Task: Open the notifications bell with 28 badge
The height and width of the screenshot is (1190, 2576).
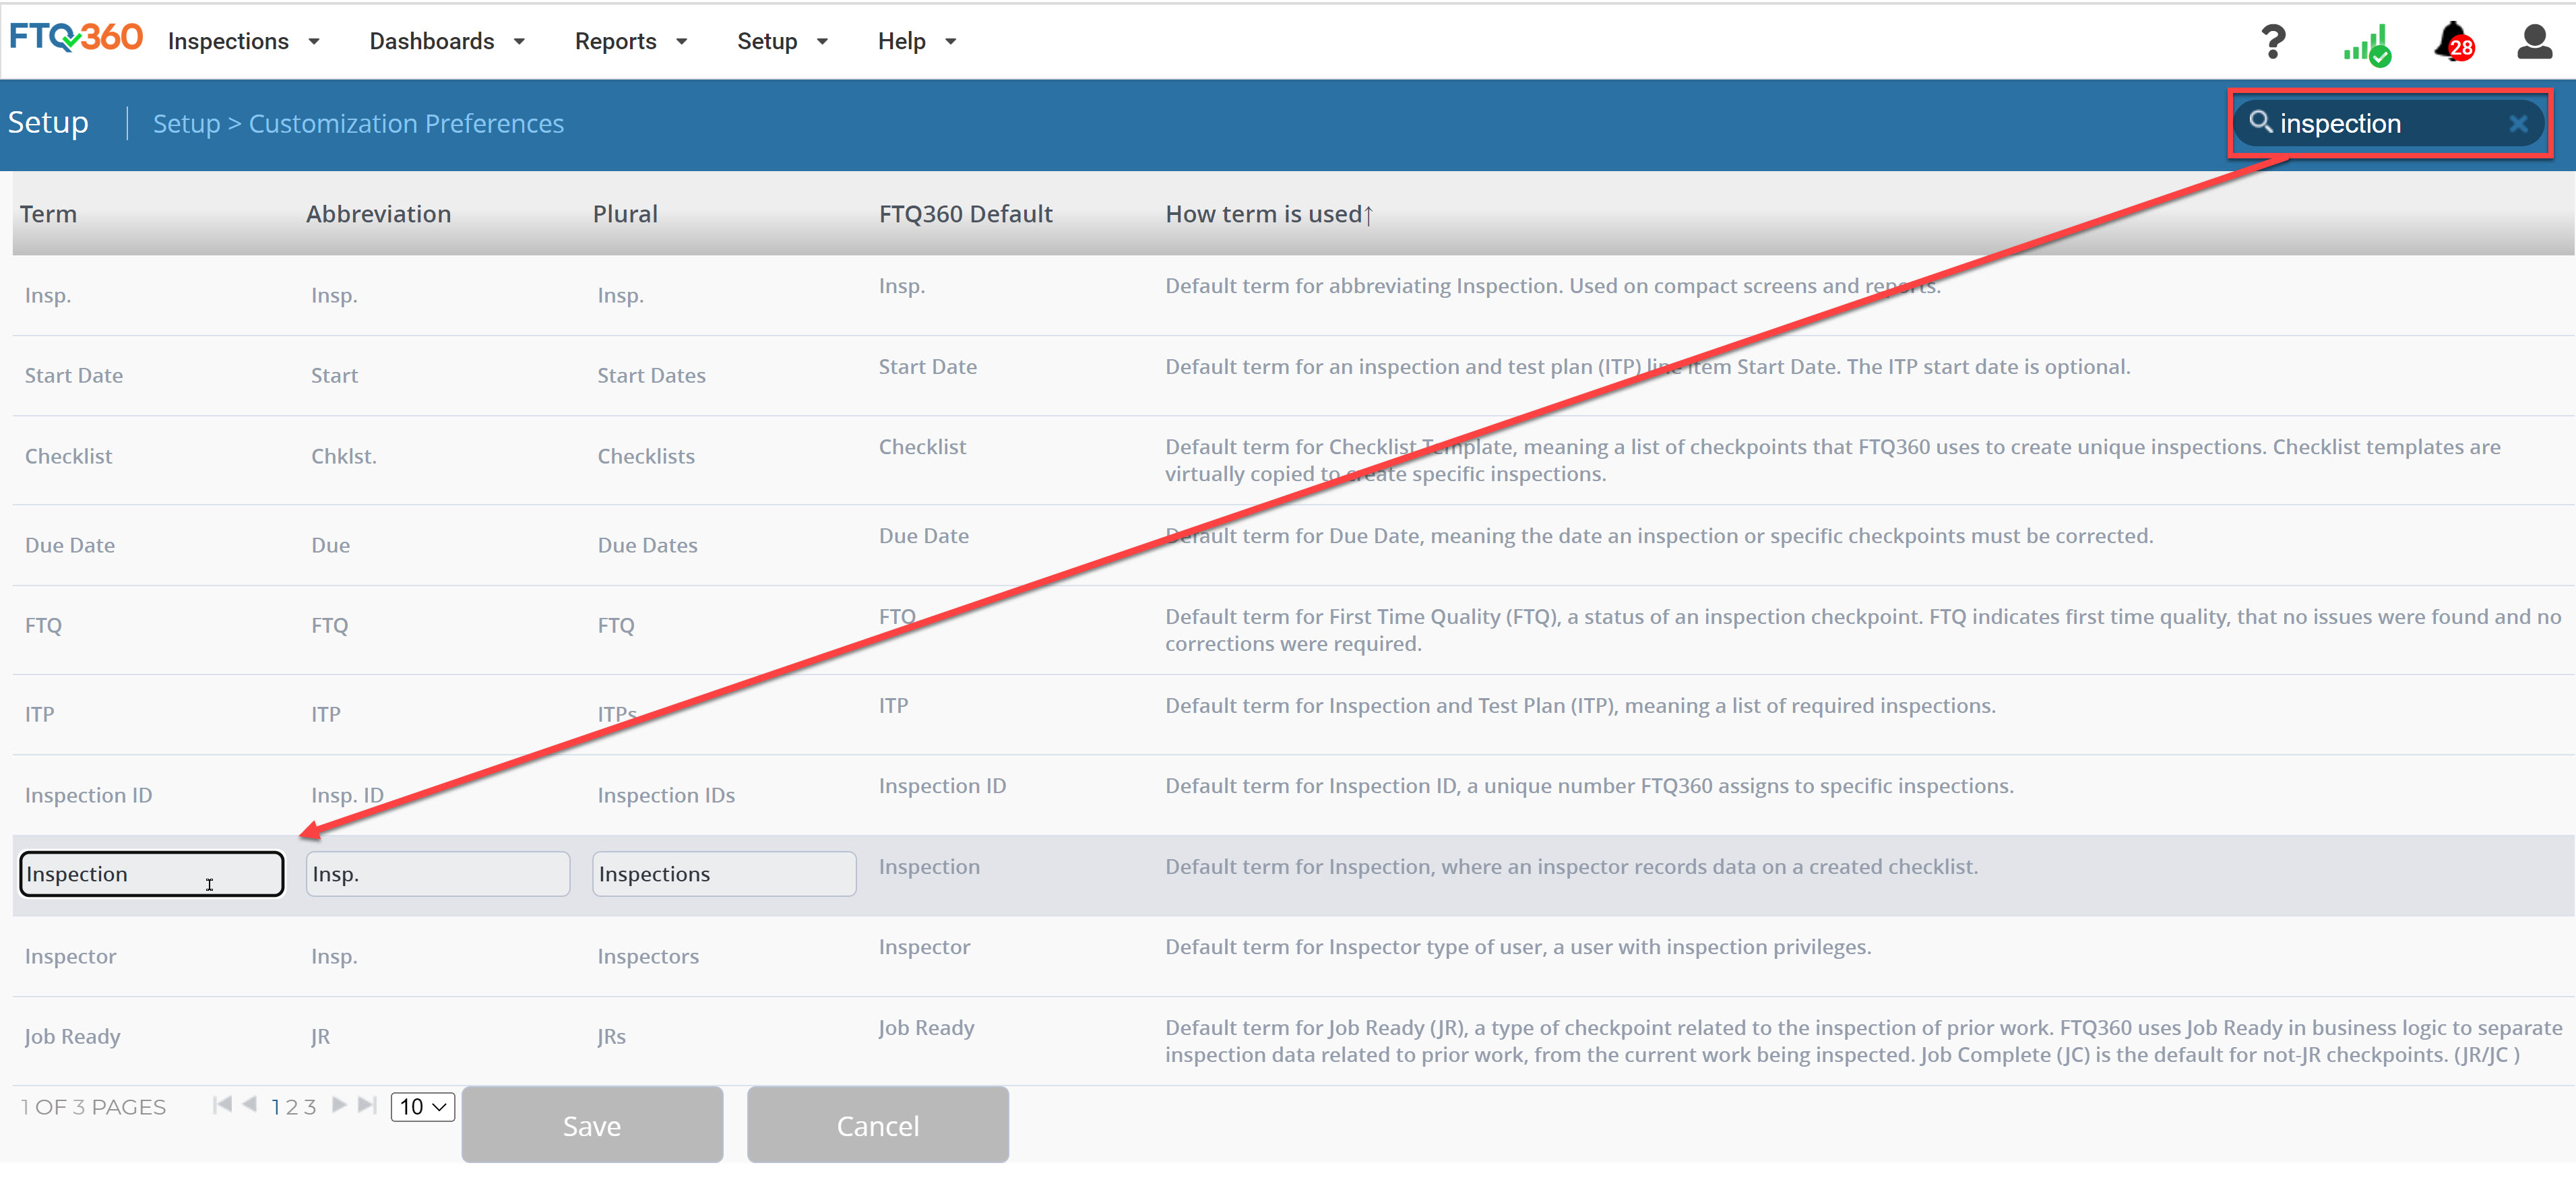Action: pyautogui.click(x=2454, y=43)
